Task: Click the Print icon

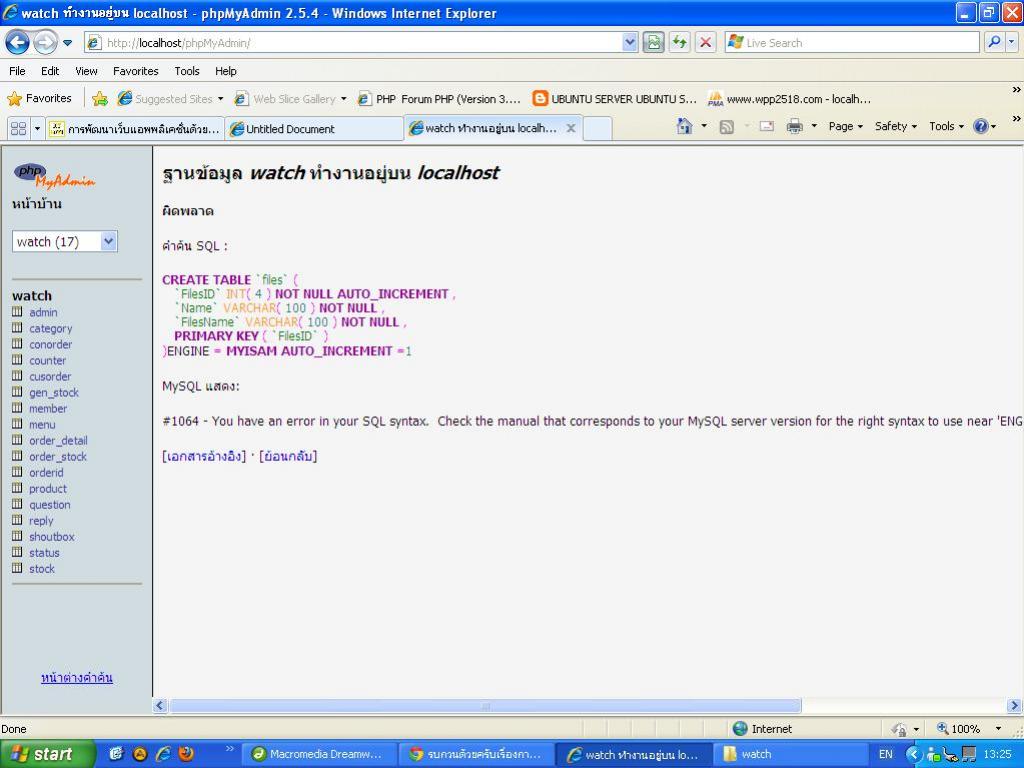Action: tap(794, 126)
